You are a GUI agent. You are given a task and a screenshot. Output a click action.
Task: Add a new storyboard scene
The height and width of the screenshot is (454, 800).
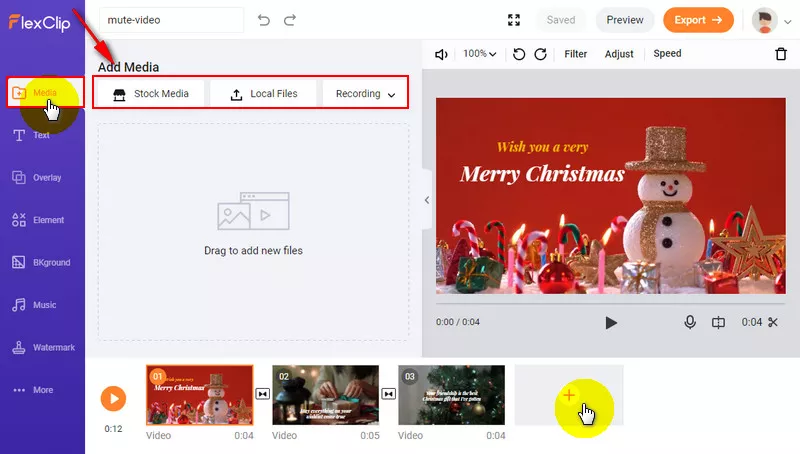click(x=569, y=395)
